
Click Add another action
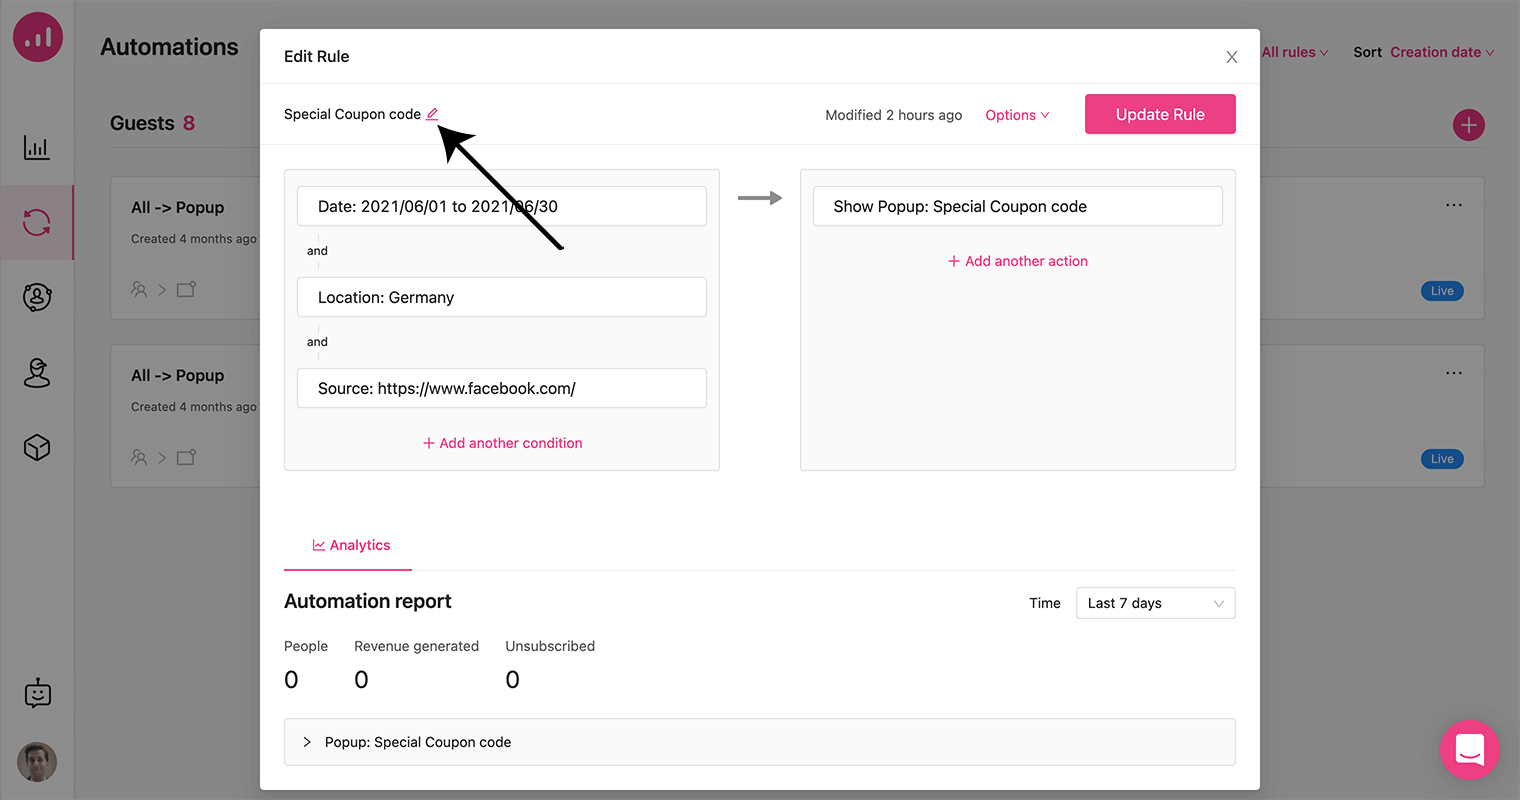pos(1018,261)
